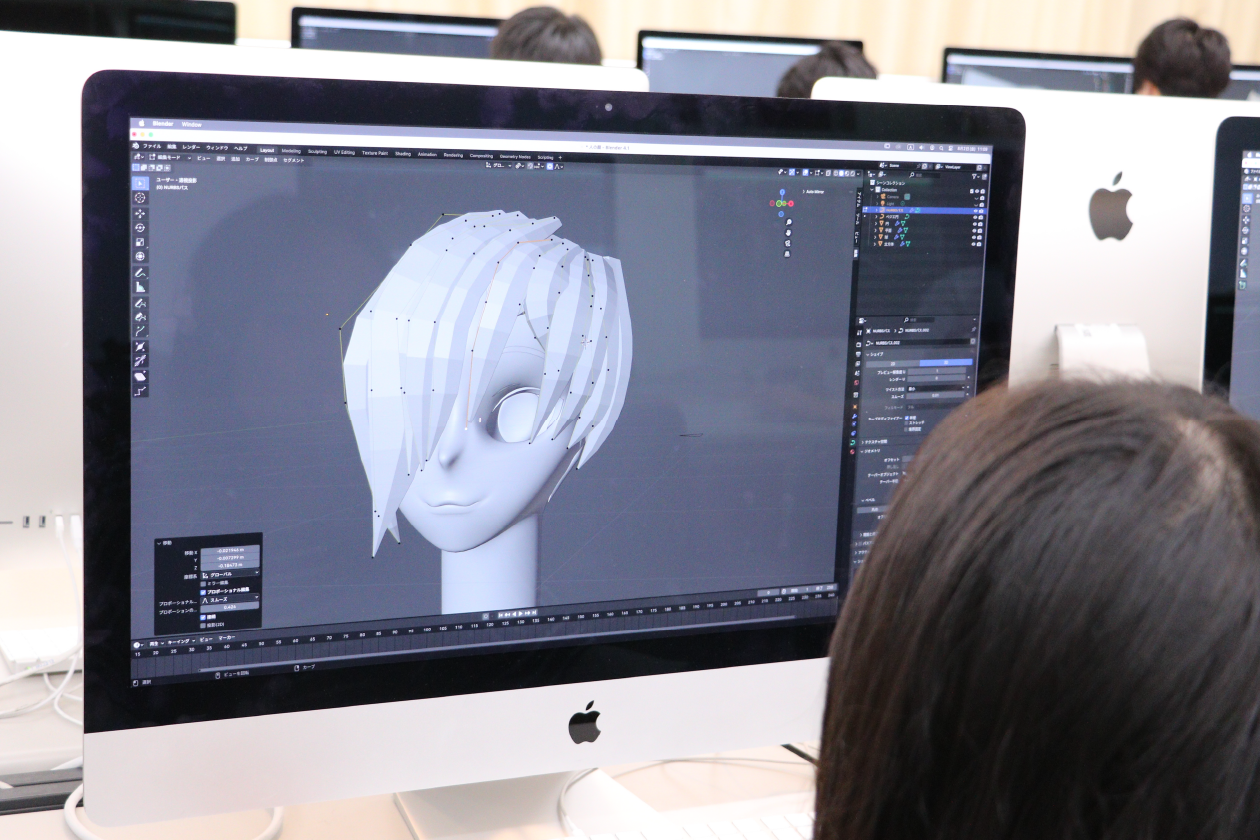Click the play button in timeline
1260x840 pixels.
tap(520, 613)
